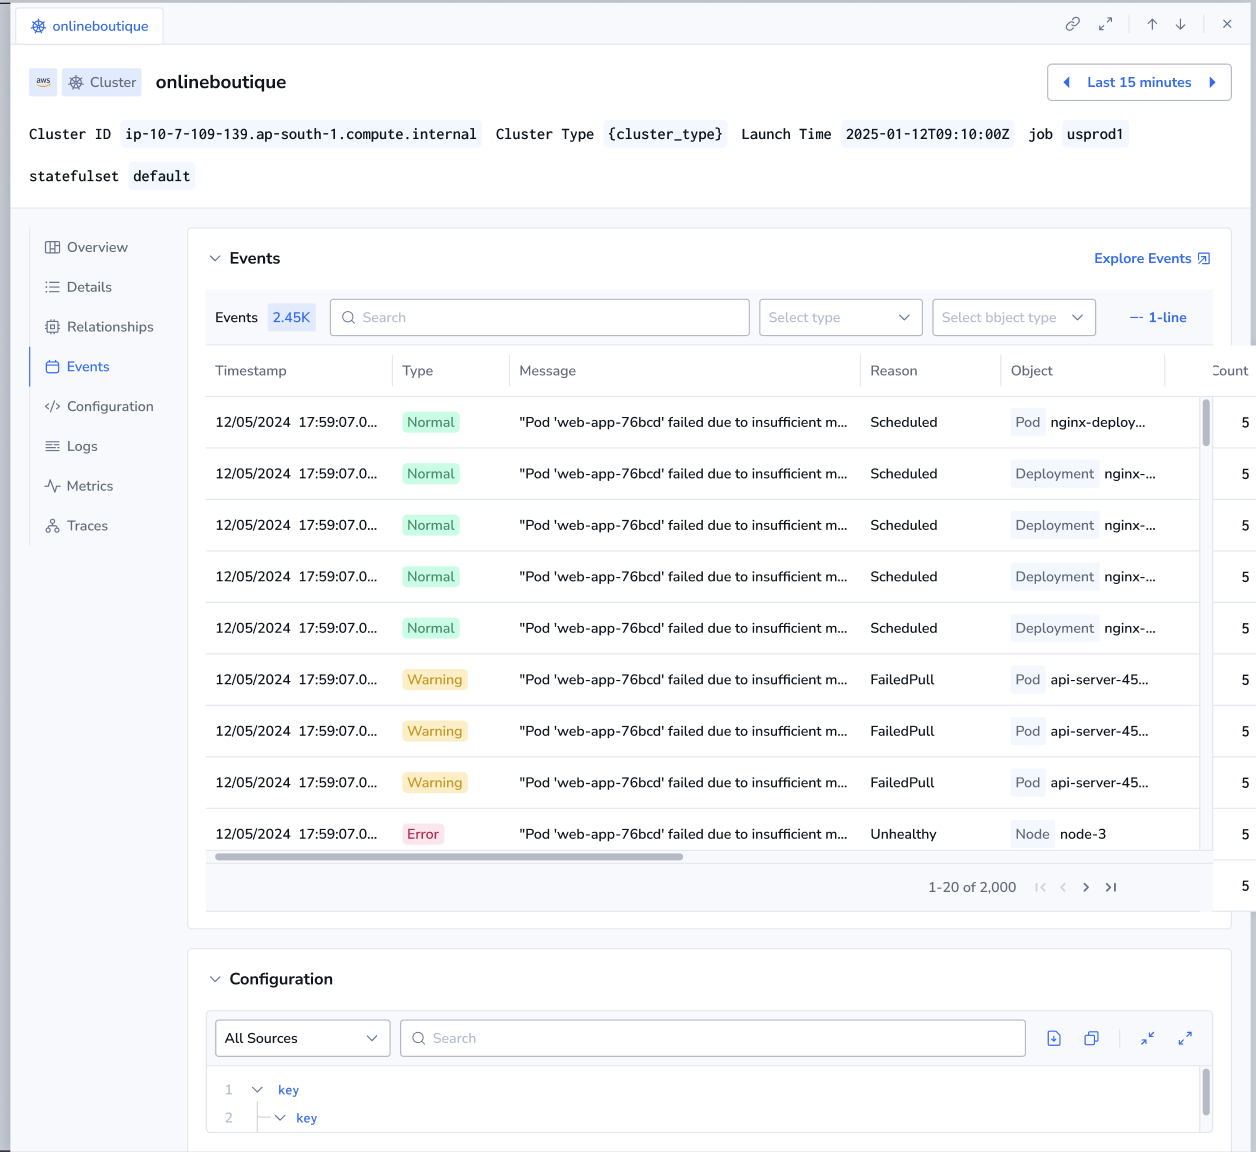Open the Select object type dropdown
Viewport: 1256px width, 1152px height.
click(x=1014, y=317)
